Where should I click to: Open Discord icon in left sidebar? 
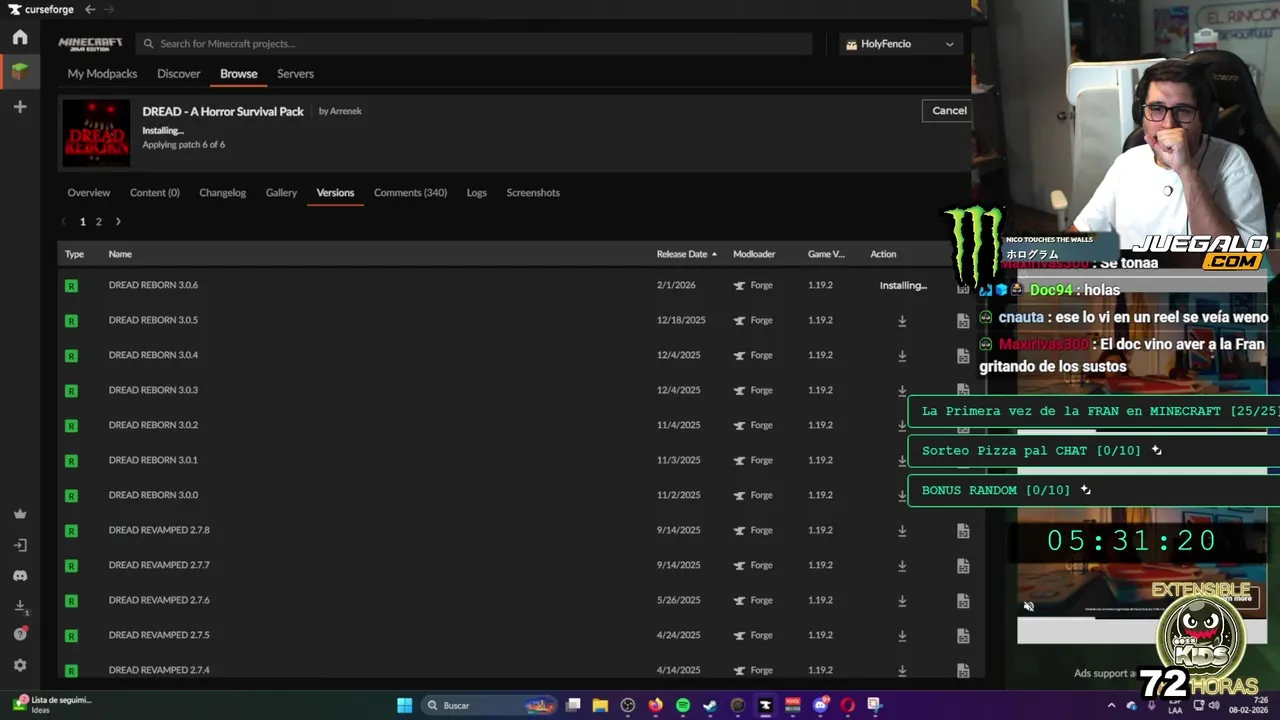[20, 576]
